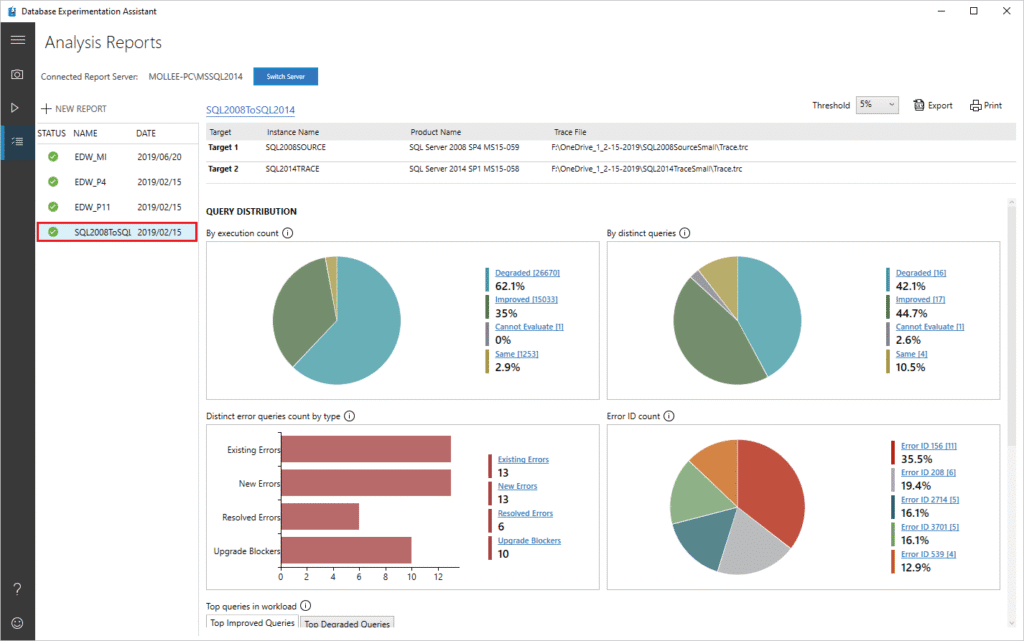
Task: Open the hamburger navigation menu
Action: pyautogui.click(x=17, y=40)
